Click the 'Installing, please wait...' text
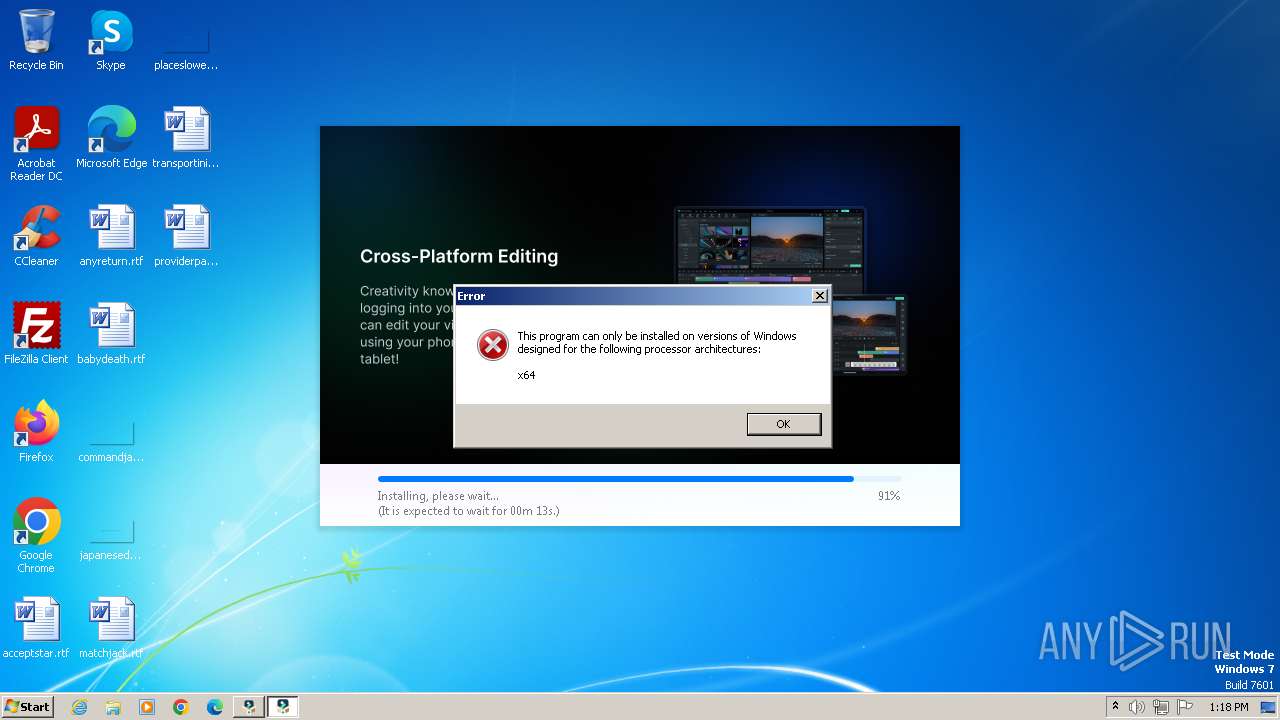This screenshot has height=720, width=1280. pos(438,496)
